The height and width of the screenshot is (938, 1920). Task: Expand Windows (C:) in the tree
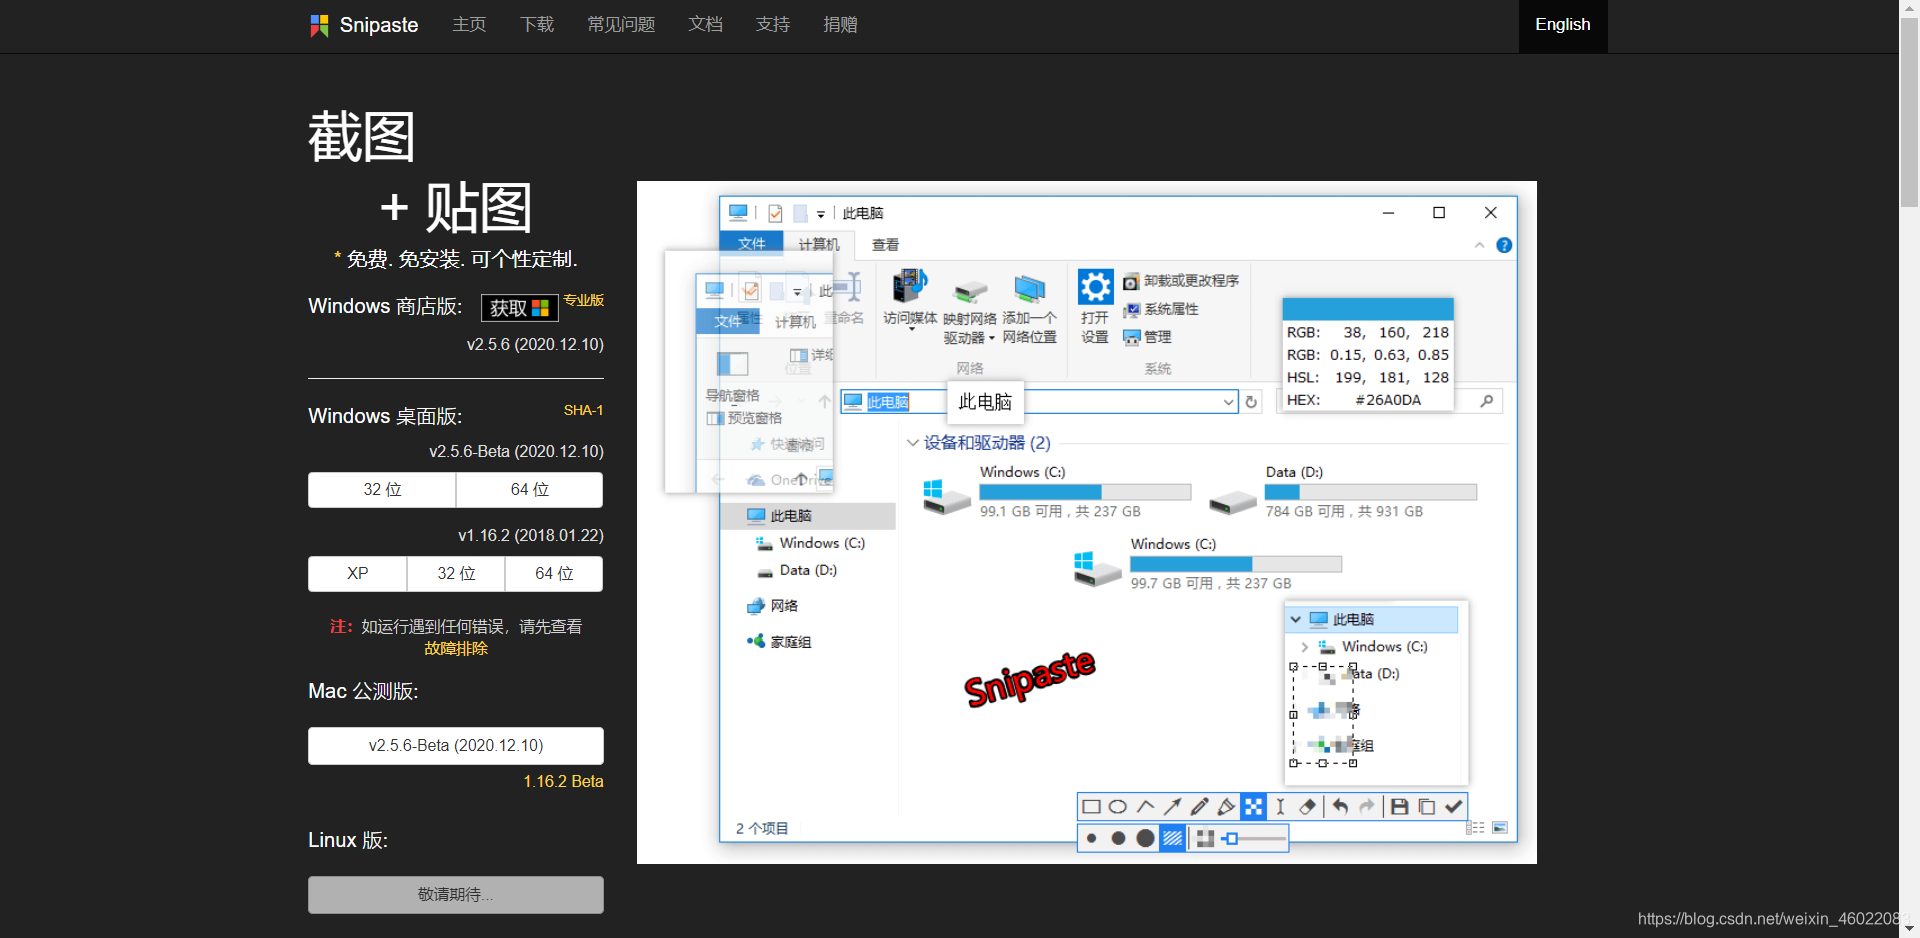click(x=1304, y=647)
